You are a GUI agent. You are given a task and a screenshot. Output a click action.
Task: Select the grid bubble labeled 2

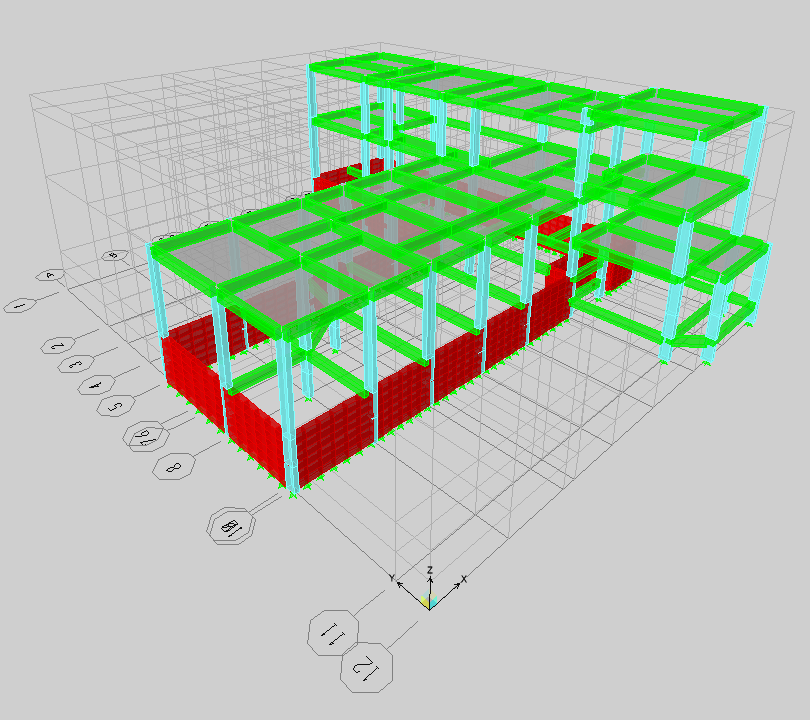click(x=57, y=345)
